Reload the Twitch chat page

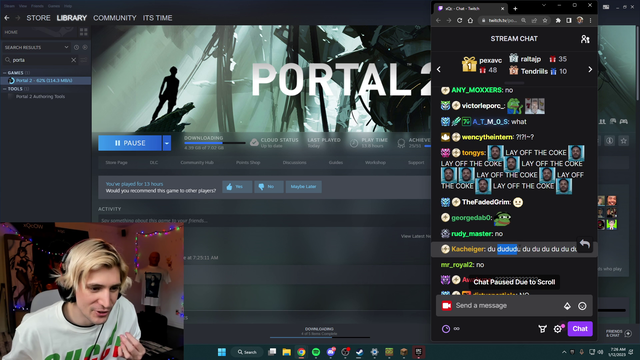click(460, 20)
